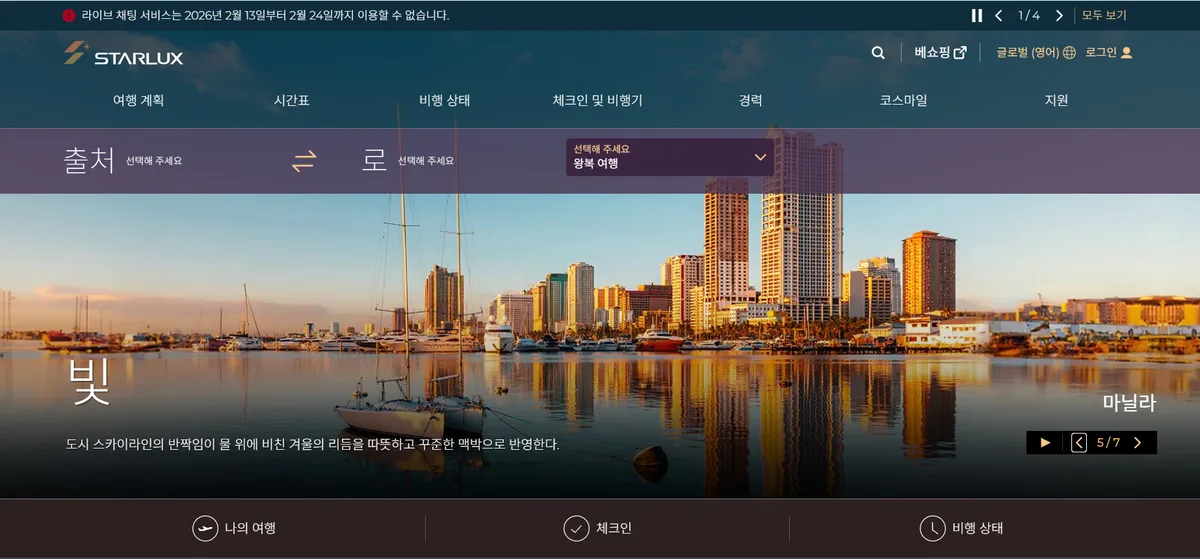This screenshot has width=1200, height=559.
Task: Expand the 왕복 여행 trip type dropdown
Action: 669,157
